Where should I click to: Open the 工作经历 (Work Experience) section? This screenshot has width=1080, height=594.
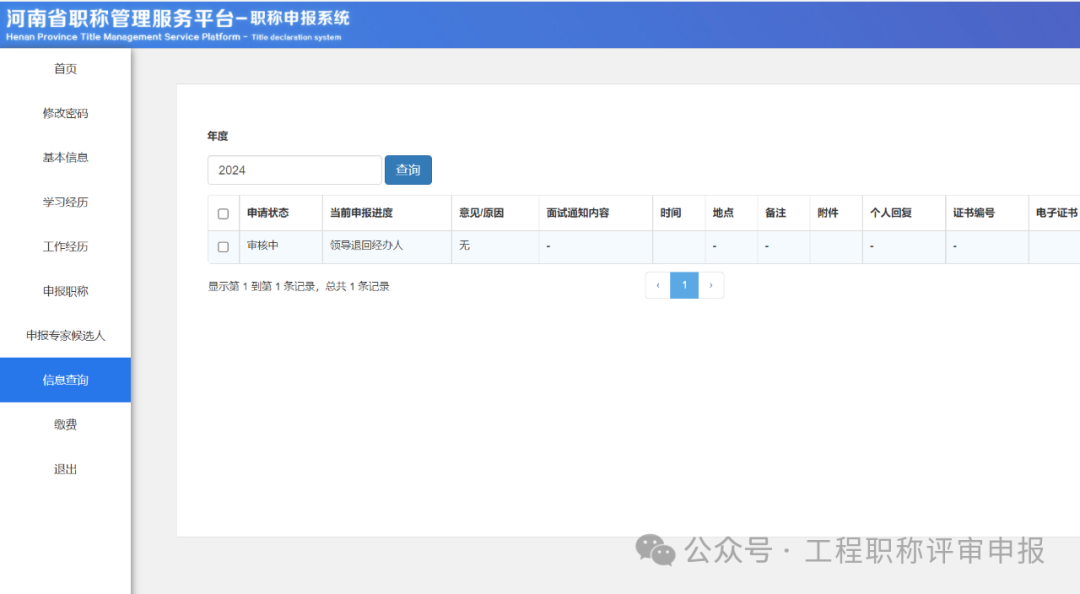[66, 246]
